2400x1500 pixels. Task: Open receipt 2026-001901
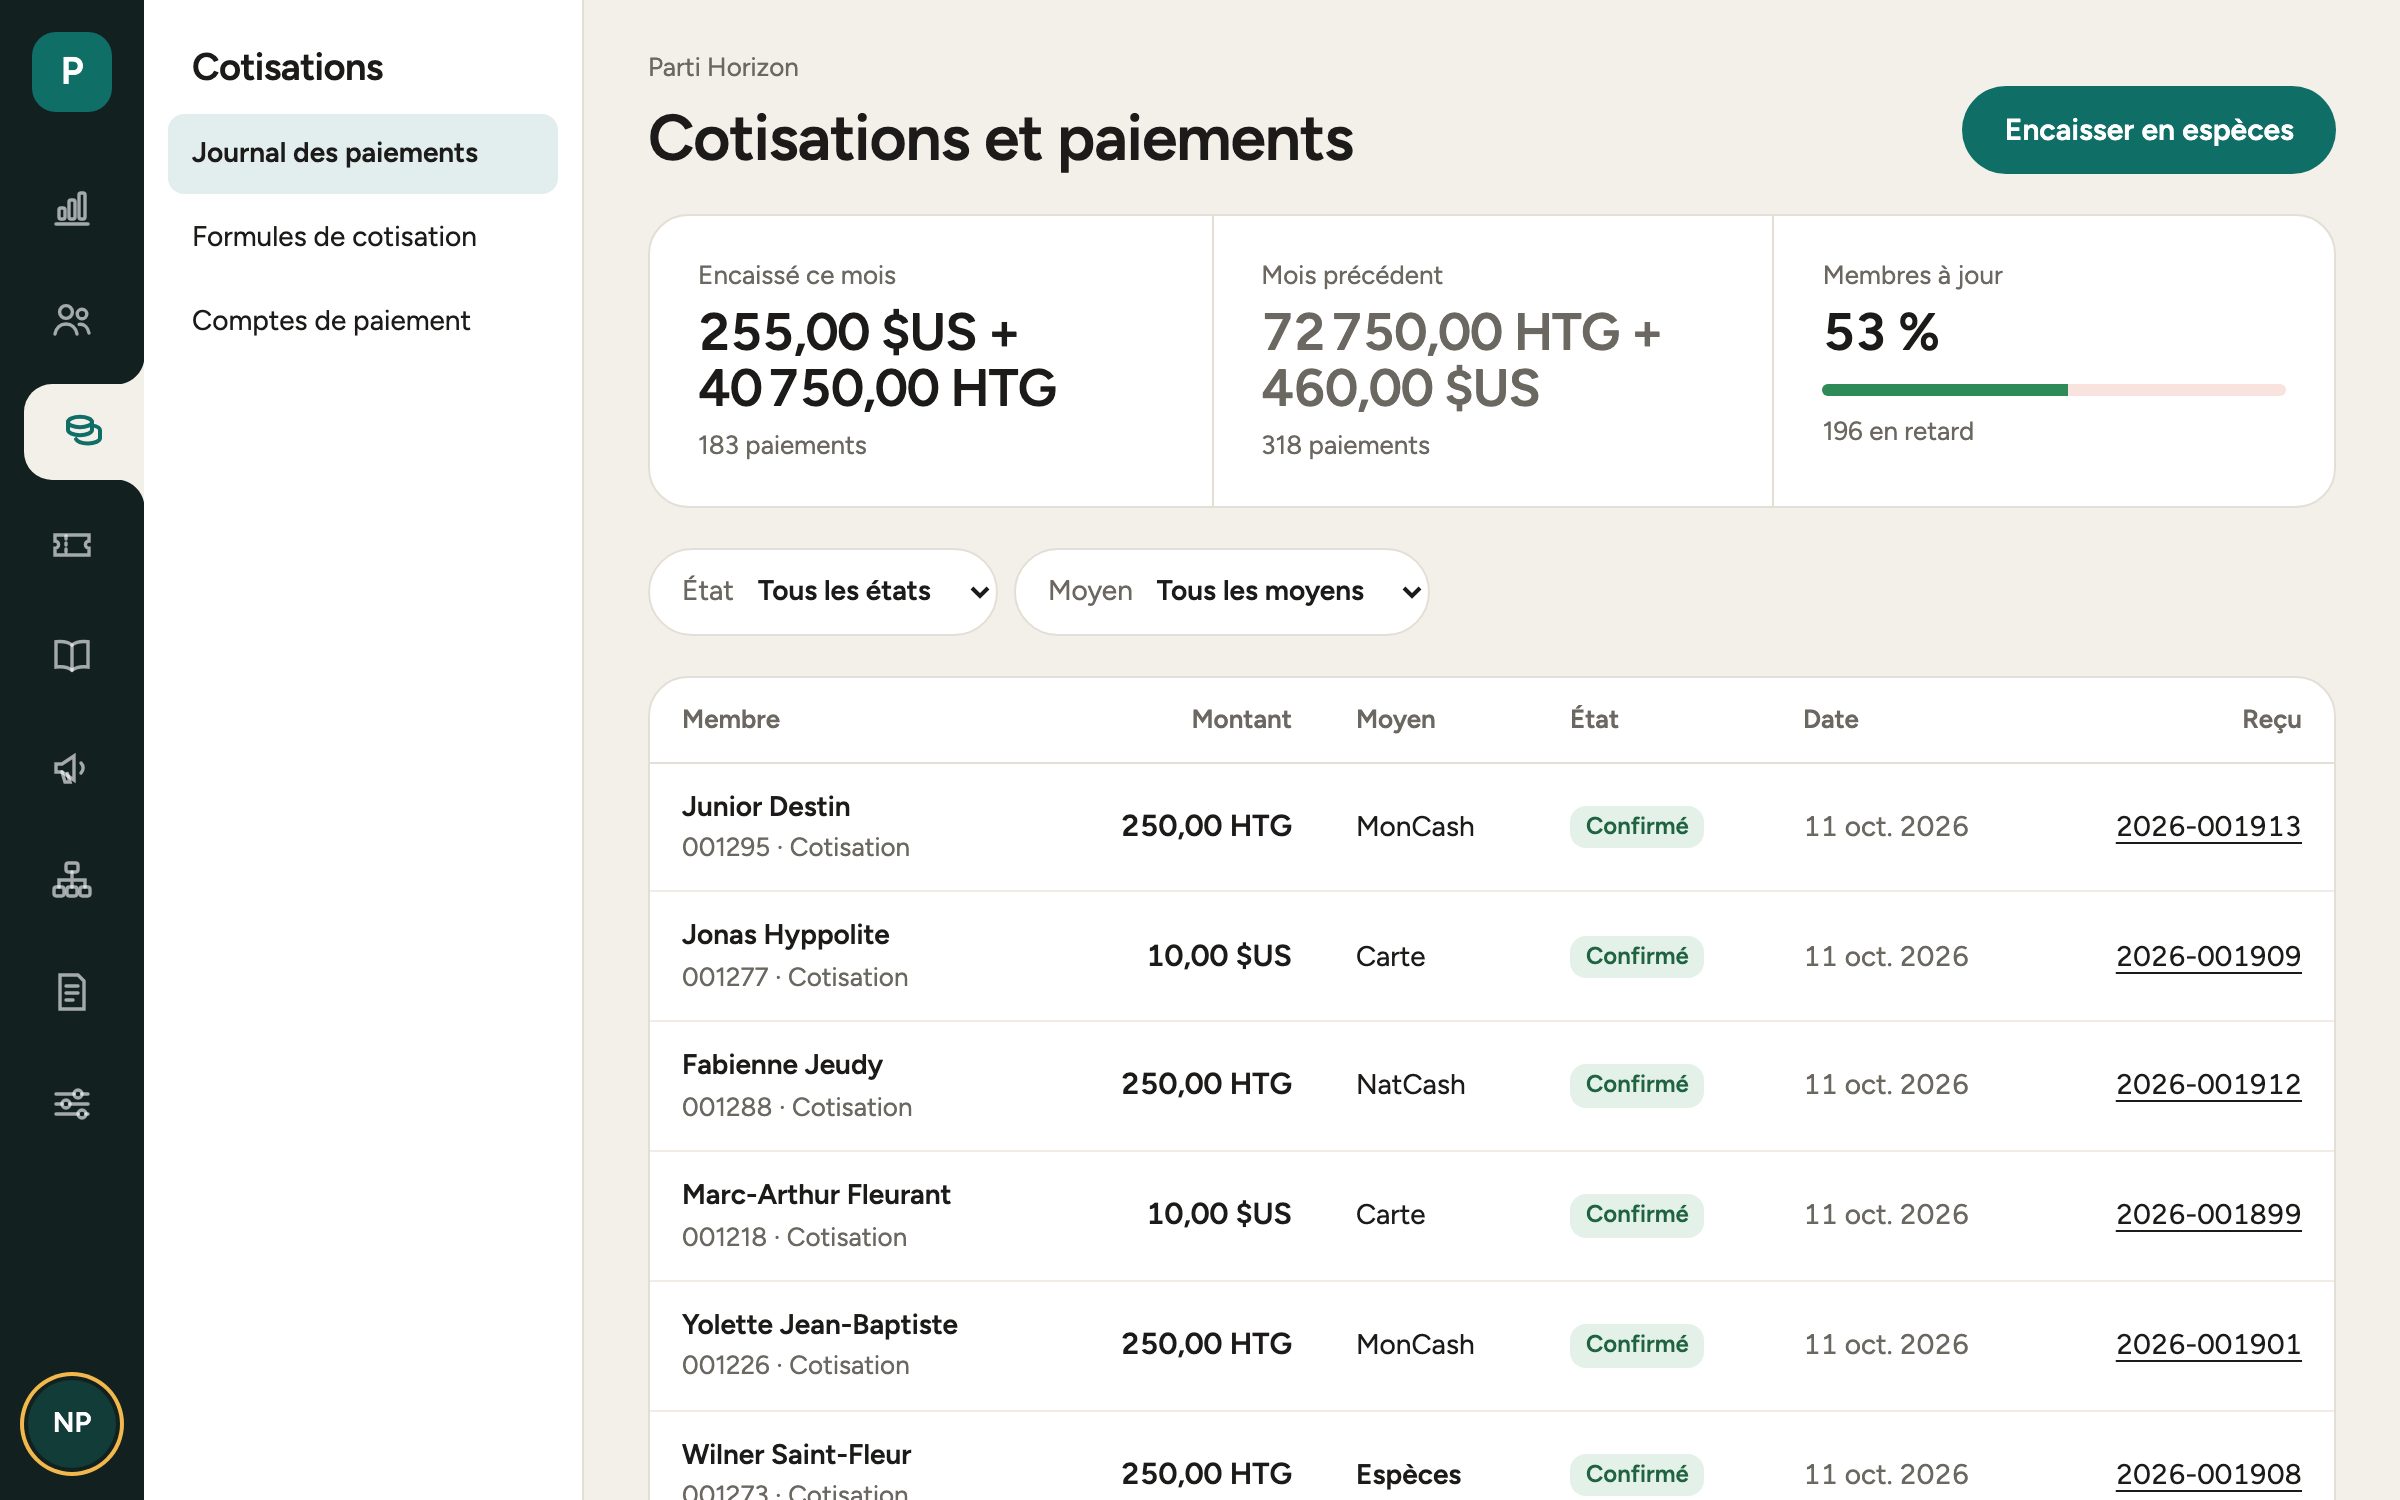(x=2208, y=1345)
